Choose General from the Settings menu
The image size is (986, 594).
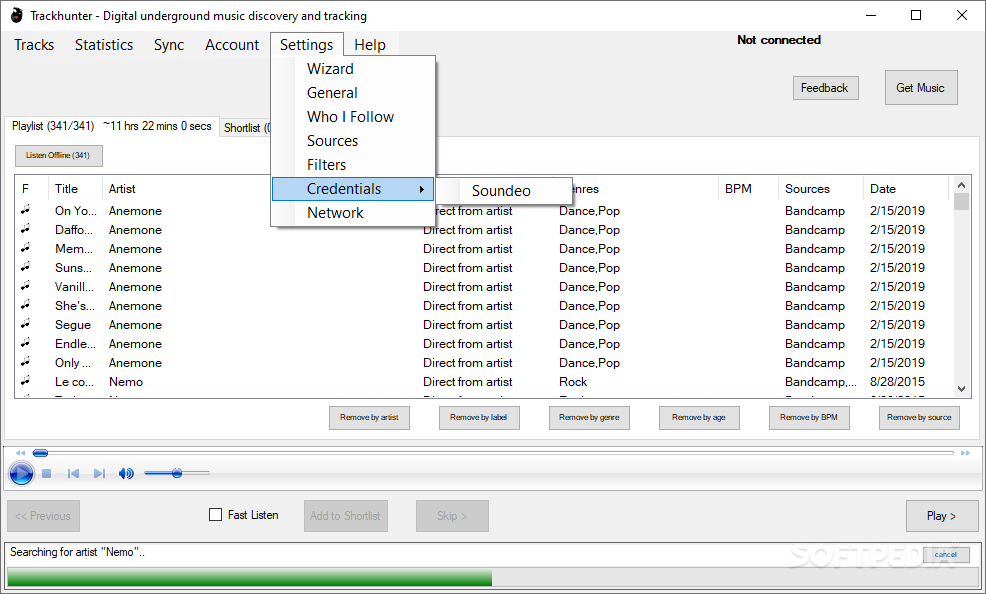point(353,92)
